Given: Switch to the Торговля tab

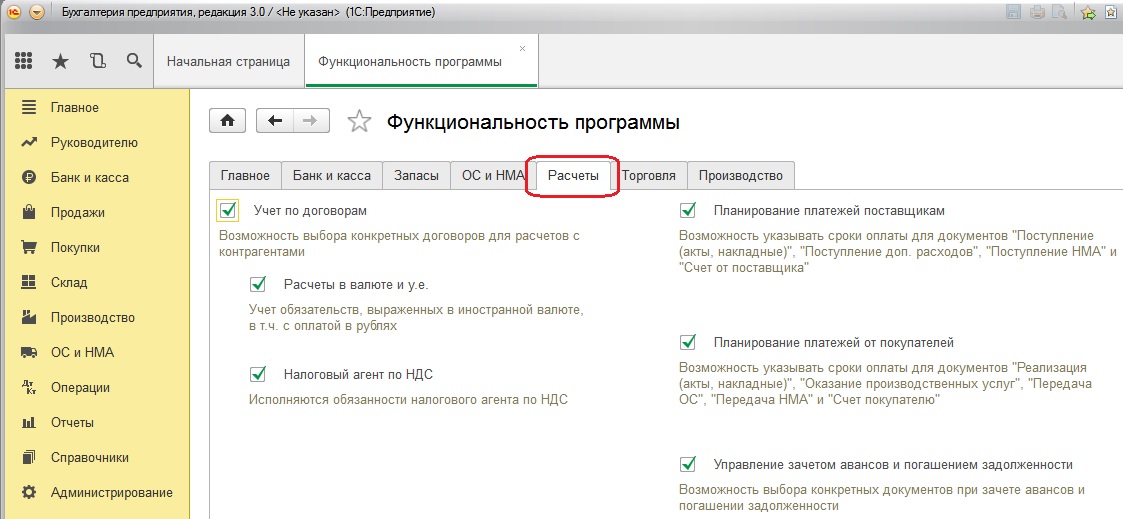Looking at the screenshot, I should pos(649,175).
